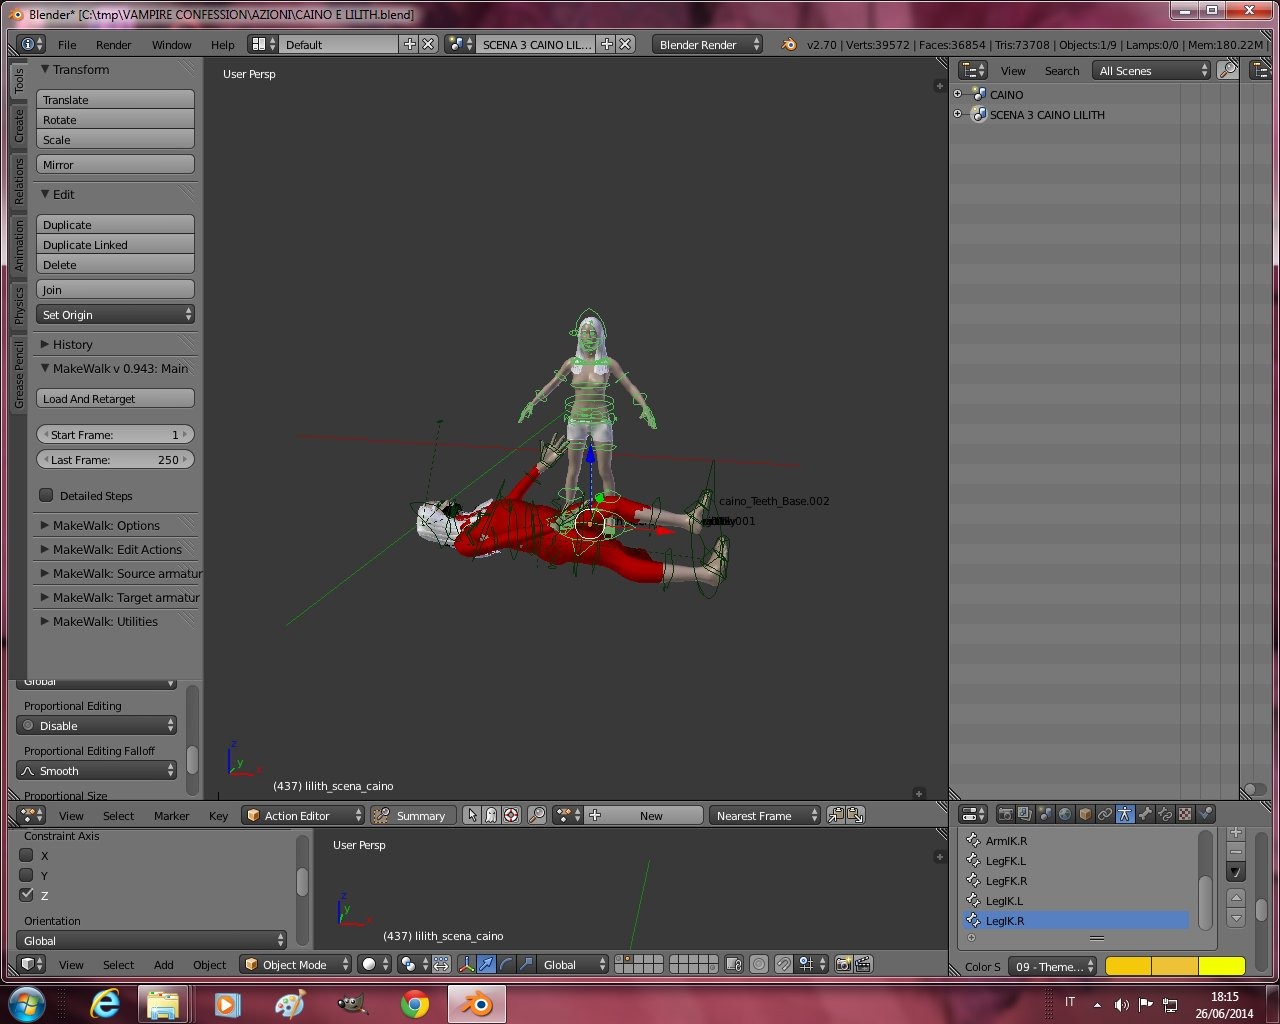Toggle ghost show hidden in Action Editor

tap(491, 815)
